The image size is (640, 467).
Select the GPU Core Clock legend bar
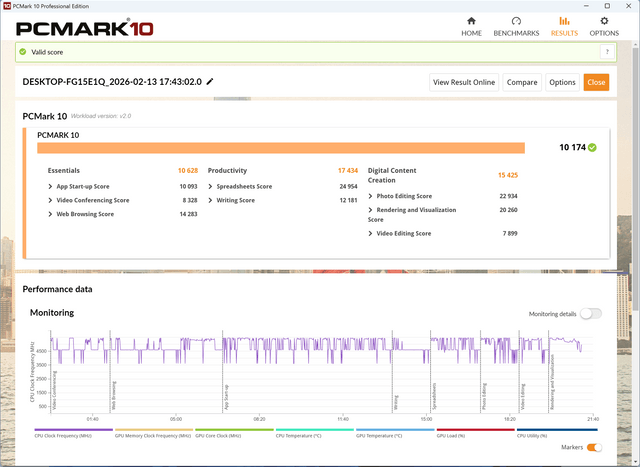coord(234,432)
